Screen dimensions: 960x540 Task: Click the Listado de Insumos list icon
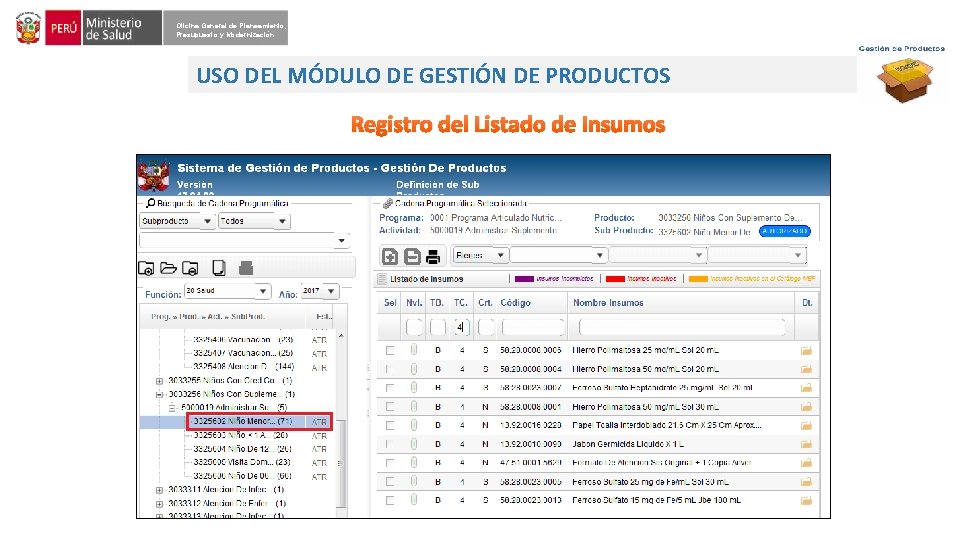(382, 279)
